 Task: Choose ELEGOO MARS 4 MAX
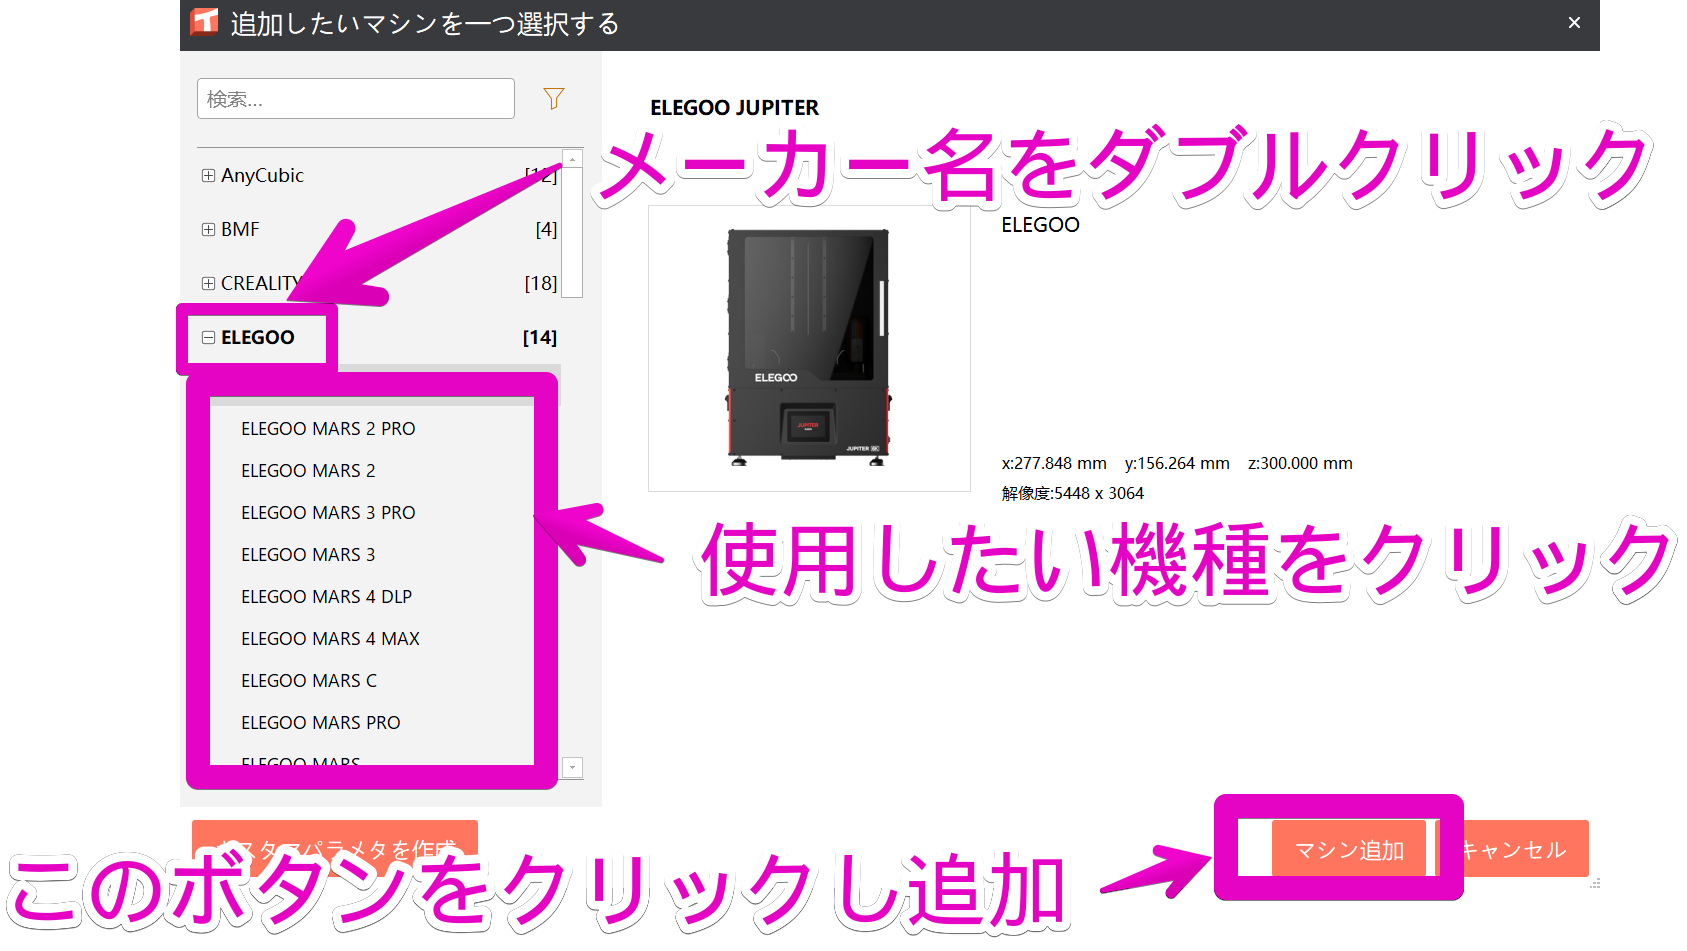click(330, 638)
